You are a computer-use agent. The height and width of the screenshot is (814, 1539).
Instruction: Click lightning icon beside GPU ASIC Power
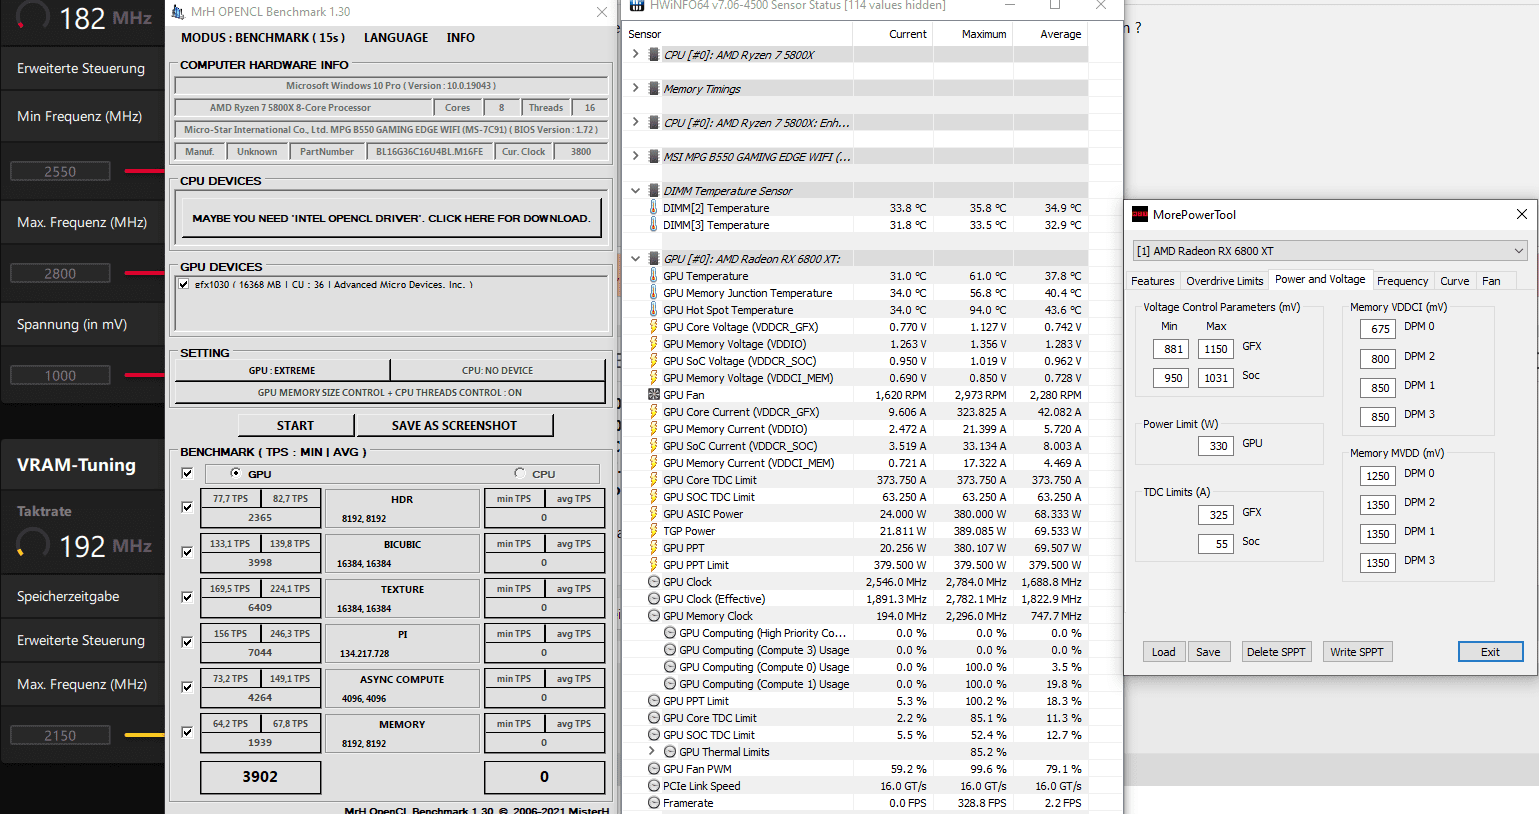click(x=654, y=514)
